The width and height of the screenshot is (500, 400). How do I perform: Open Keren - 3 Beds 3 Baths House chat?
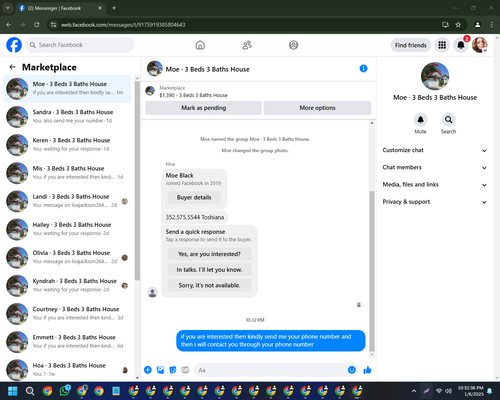tap(67, 145)
